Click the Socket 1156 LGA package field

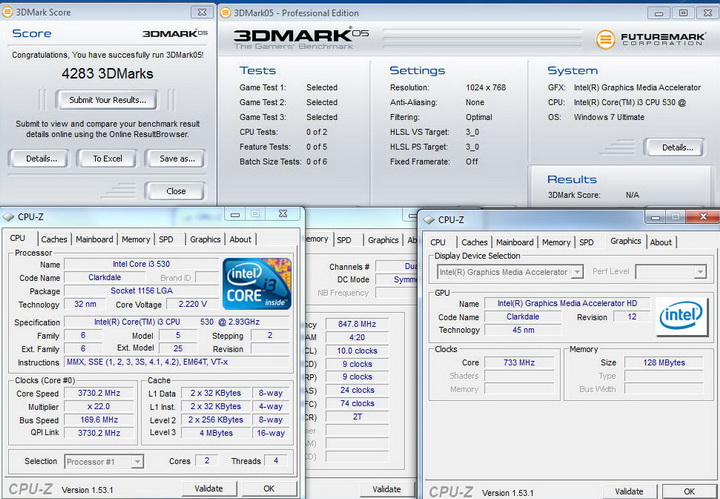(x=141, y=291)
